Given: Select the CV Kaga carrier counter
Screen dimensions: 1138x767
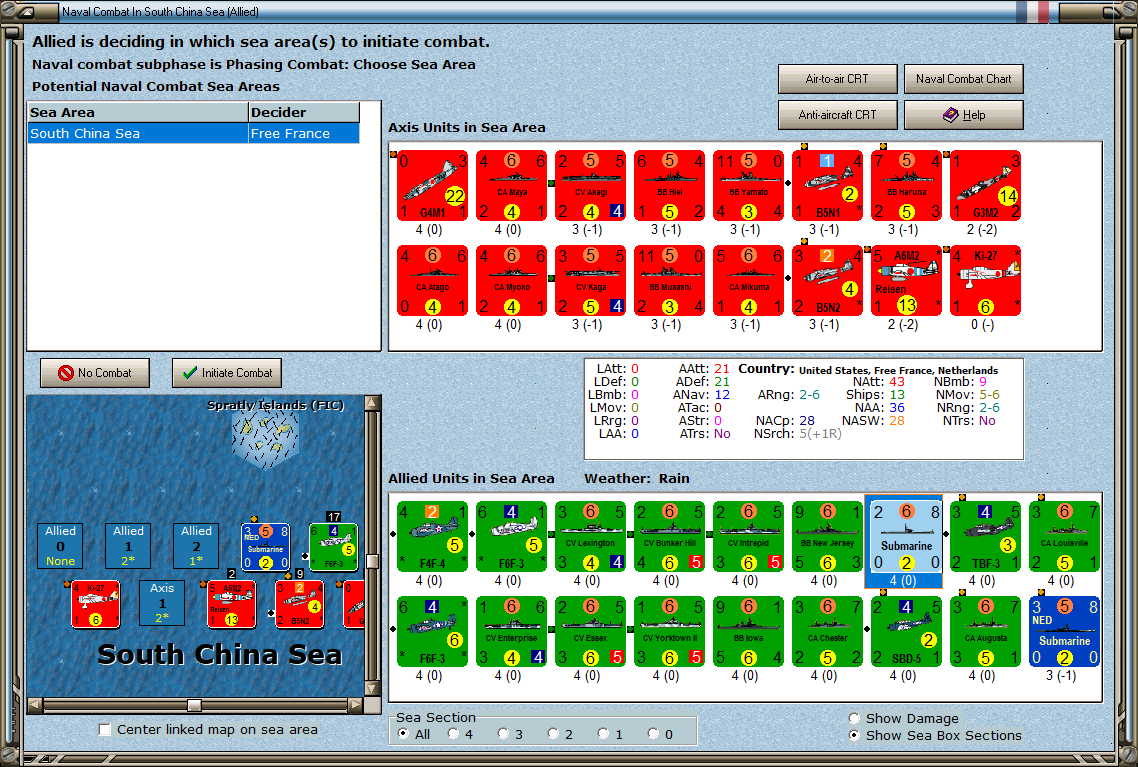Looking at the screenshot, I should pyautogui.click(x=591, y=280).
